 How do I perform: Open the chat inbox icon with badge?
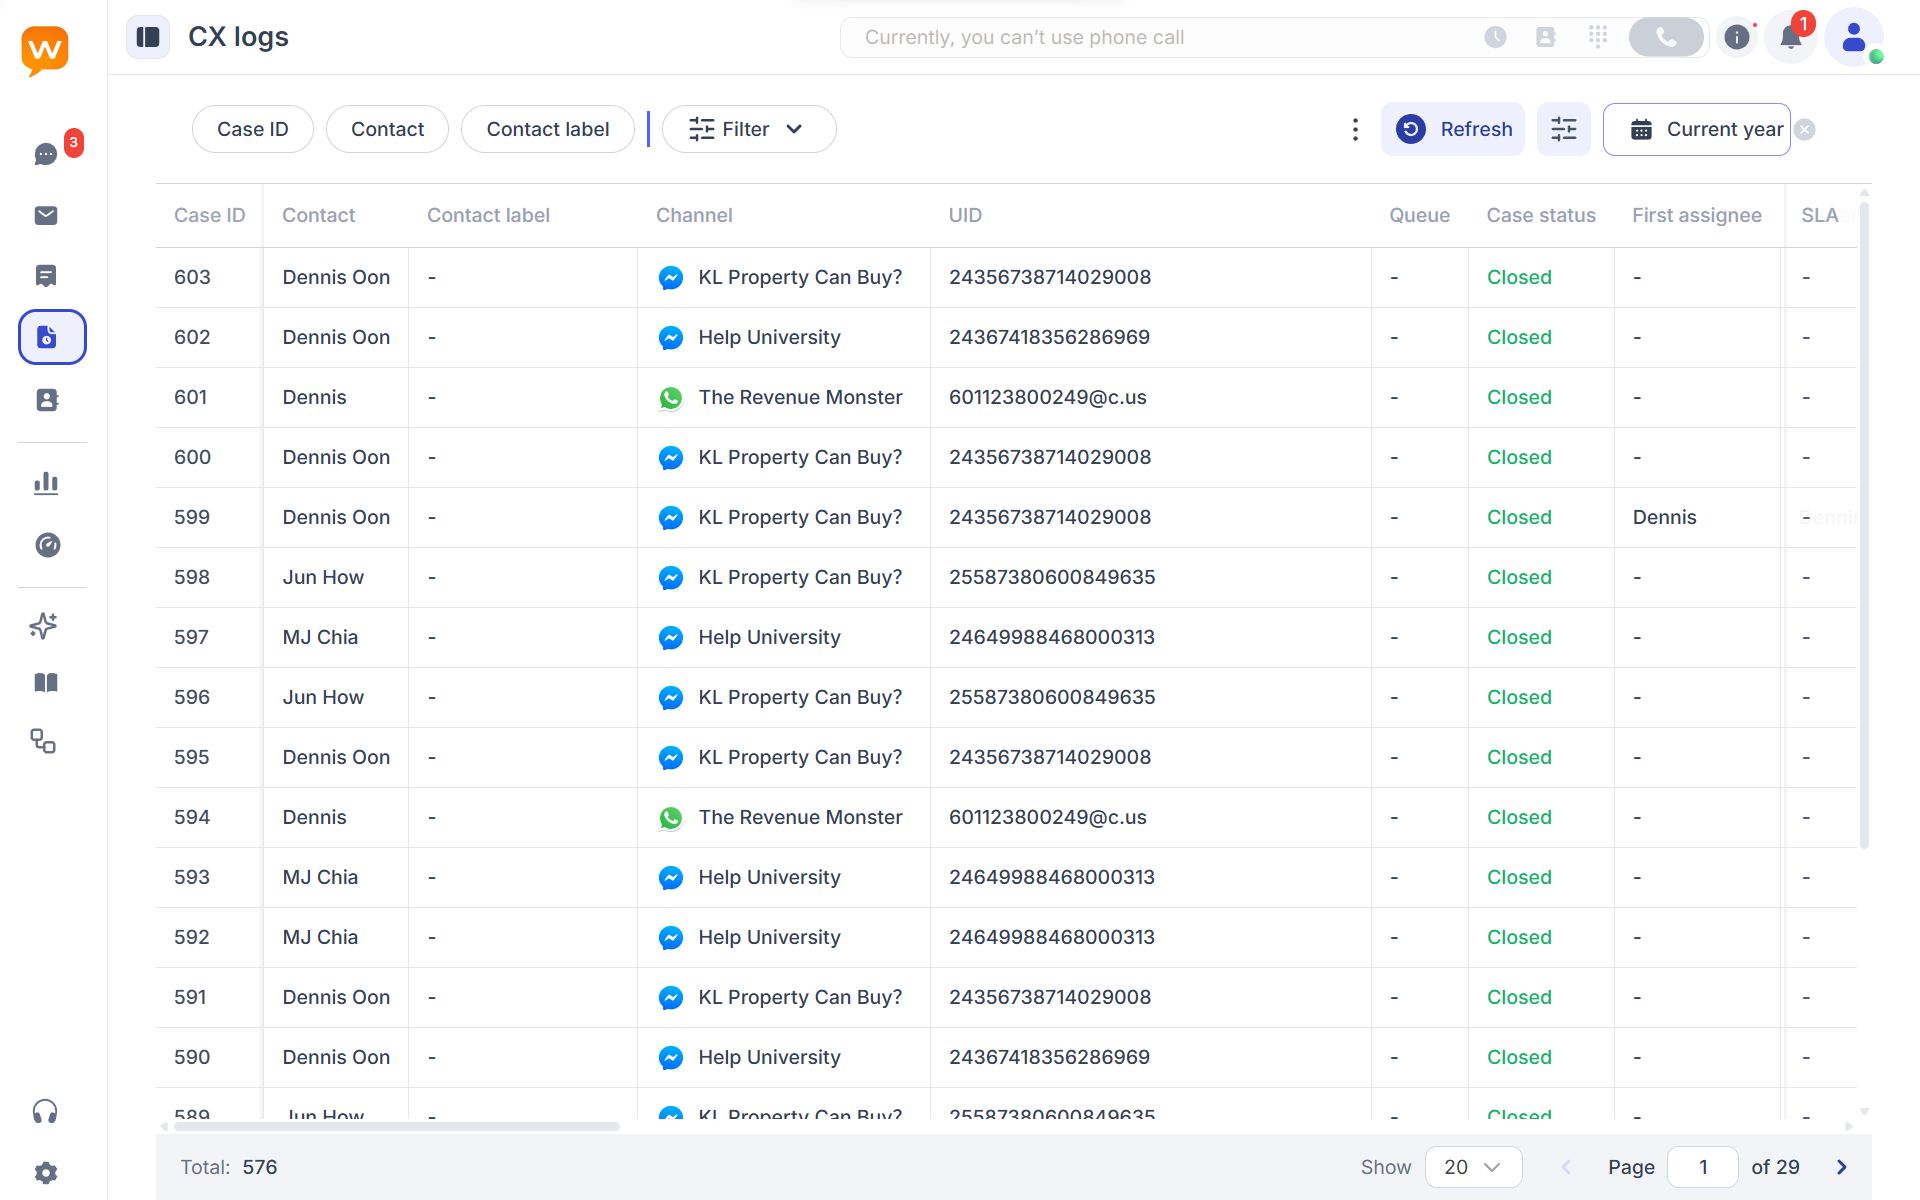46,154
